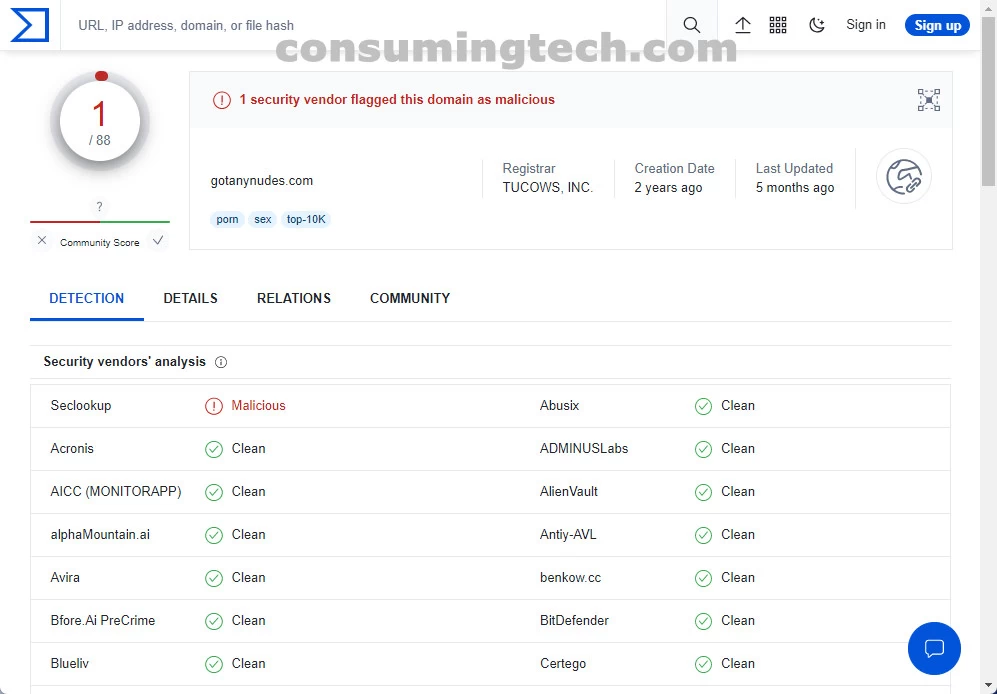This screenshot has width=997, height=694.
Task: Switch to the DETECTION tab
Action: point(86,298)
